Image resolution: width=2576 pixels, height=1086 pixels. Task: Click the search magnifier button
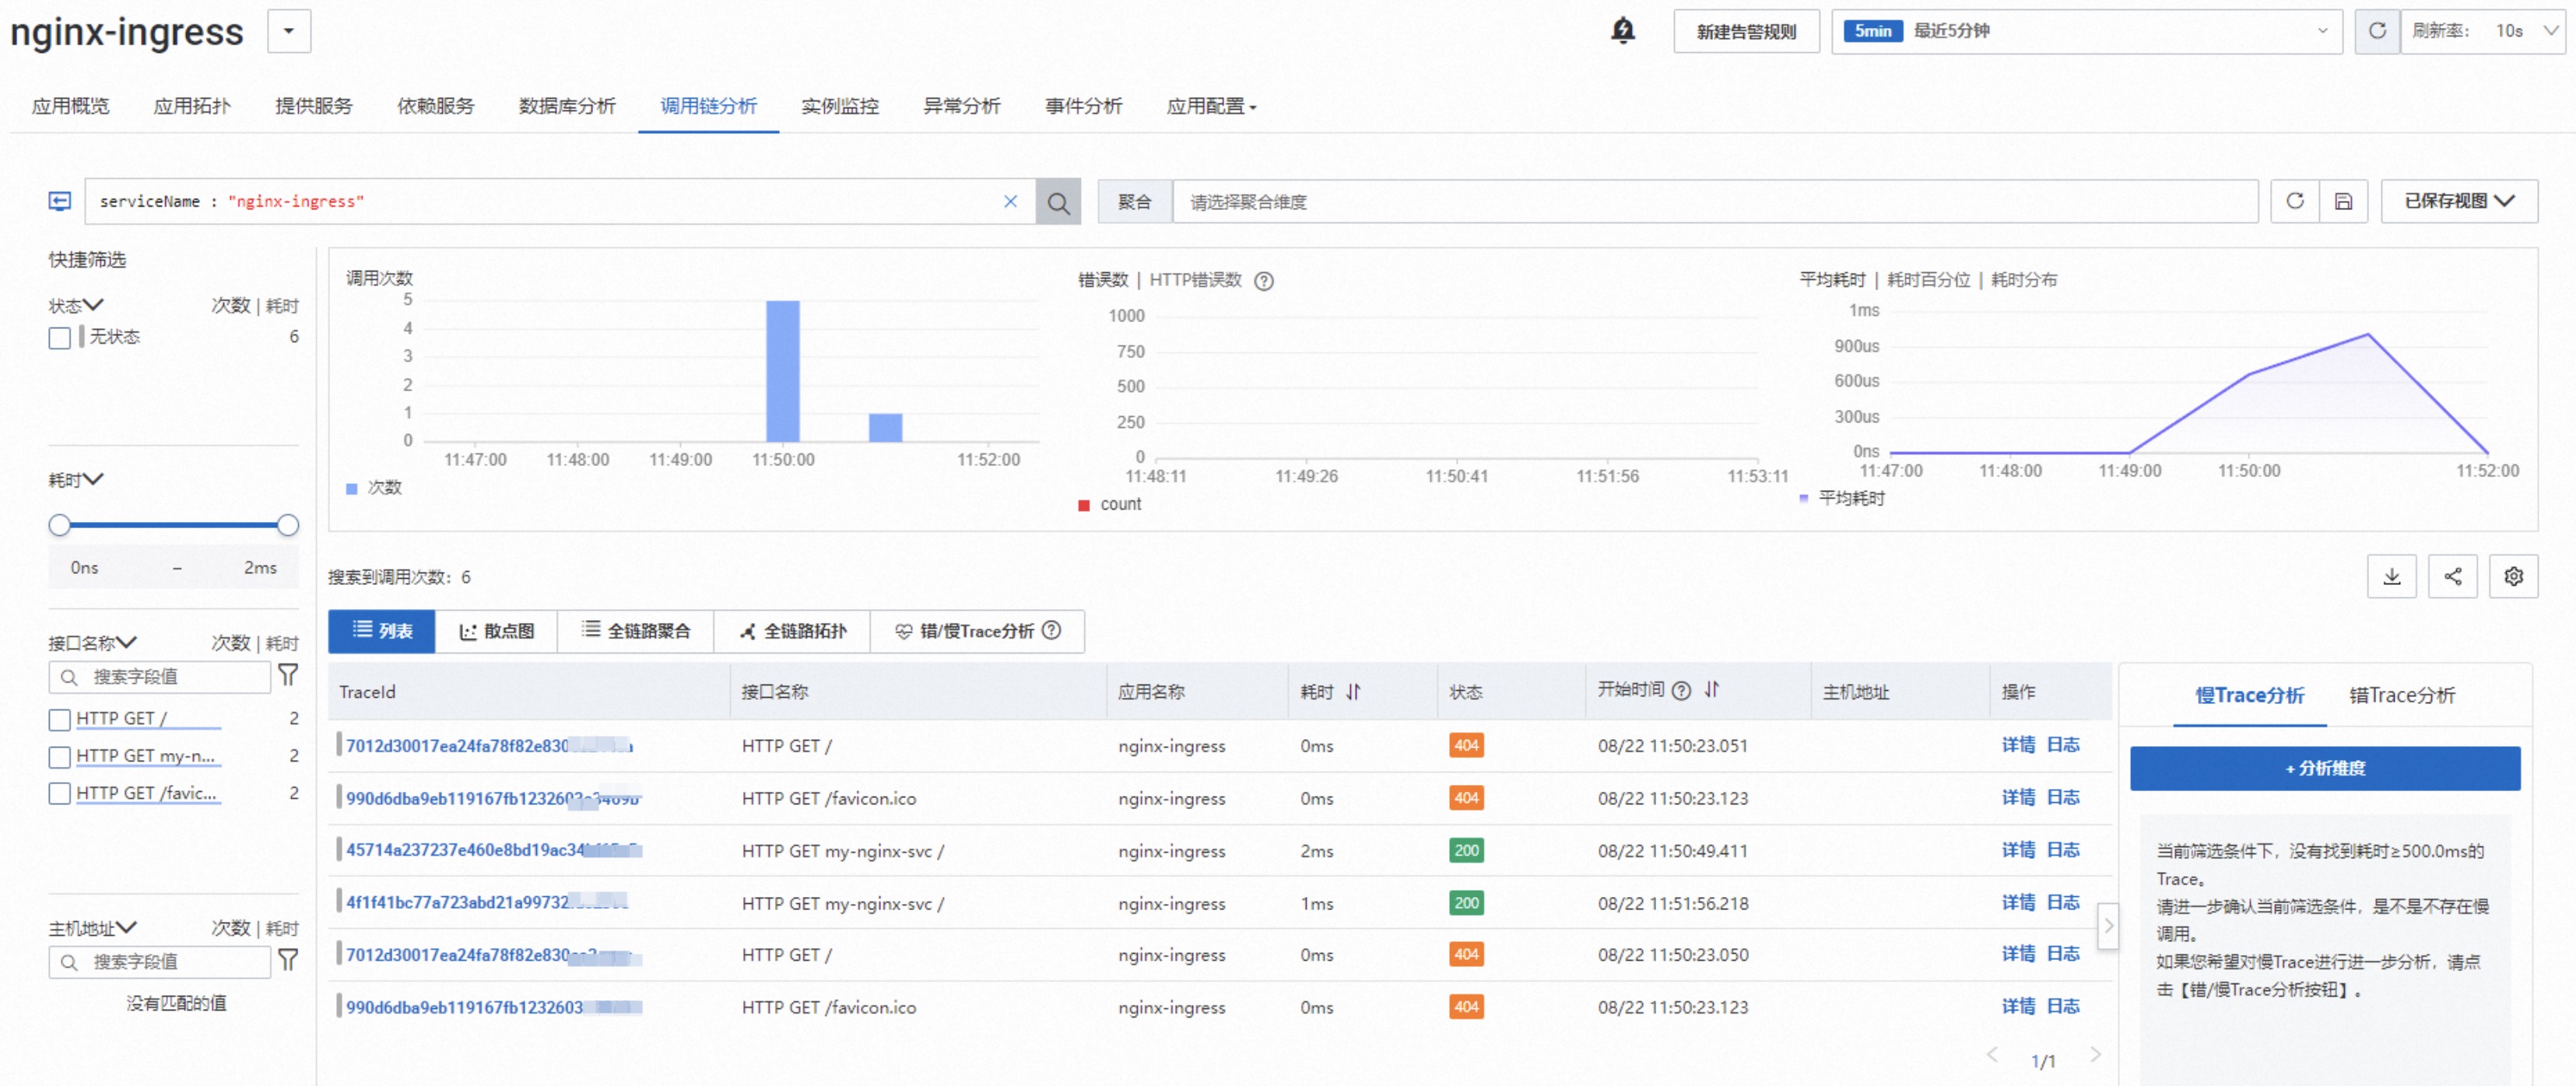tap(1058, 202)
